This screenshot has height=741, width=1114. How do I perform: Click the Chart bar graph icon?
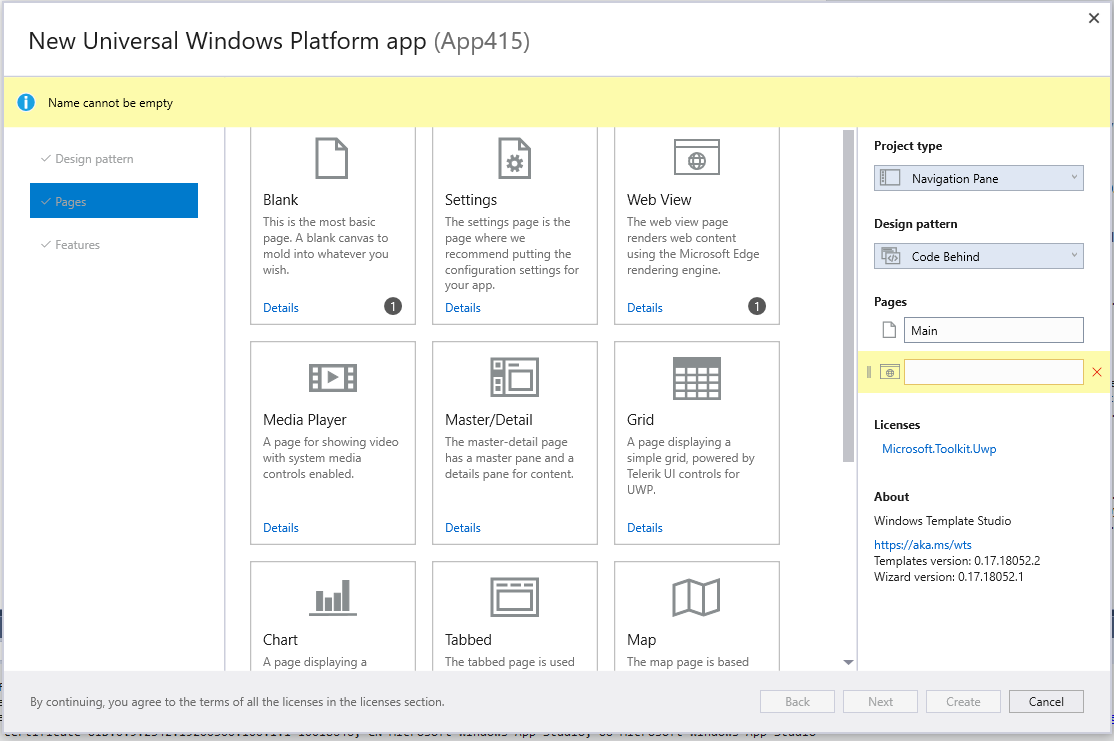coord(332,597)
